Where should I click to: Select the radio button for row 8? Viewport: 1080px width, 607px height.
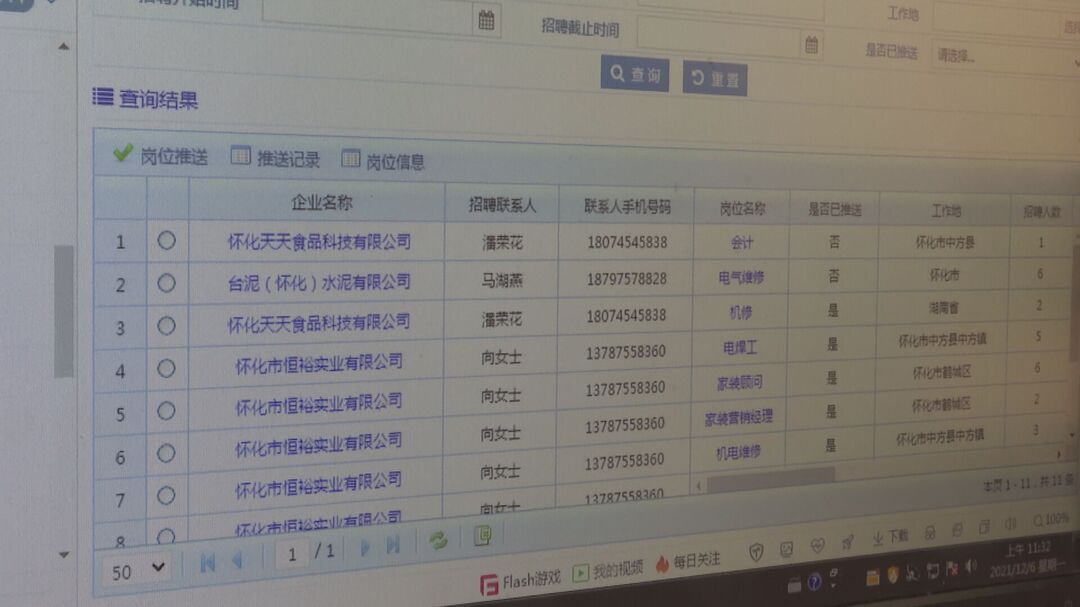(166, 535)
